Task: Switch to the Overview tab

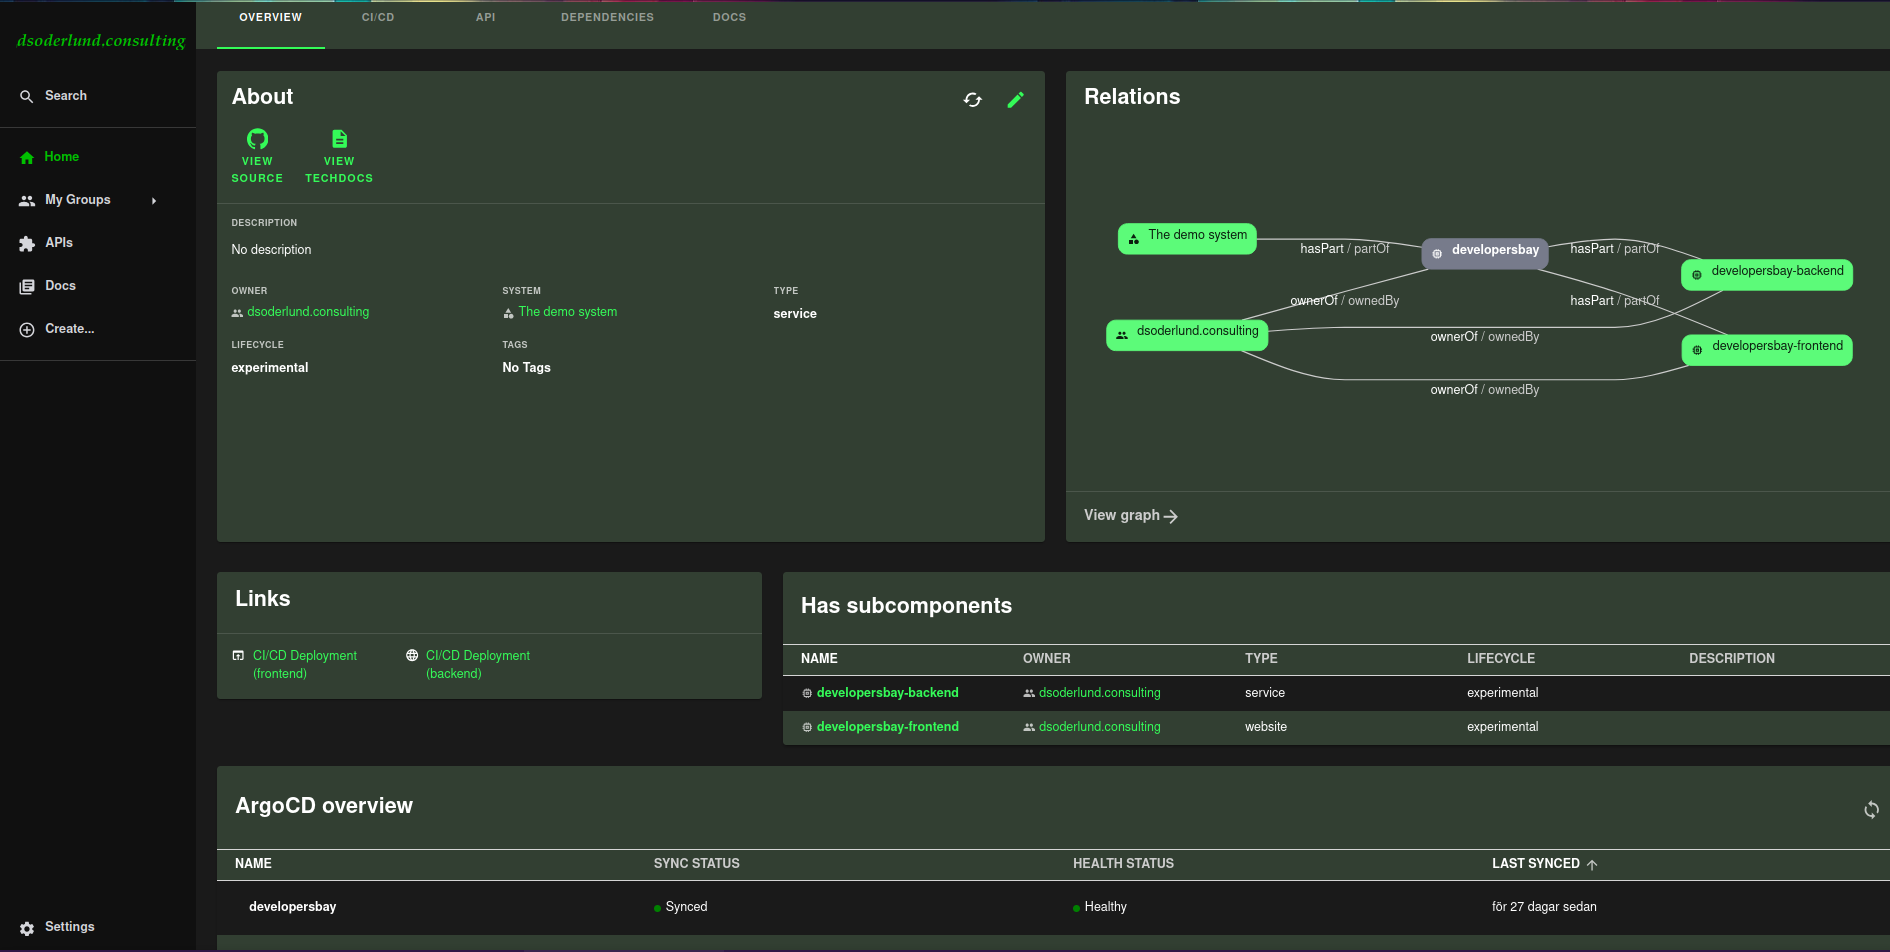Action: 270,18
